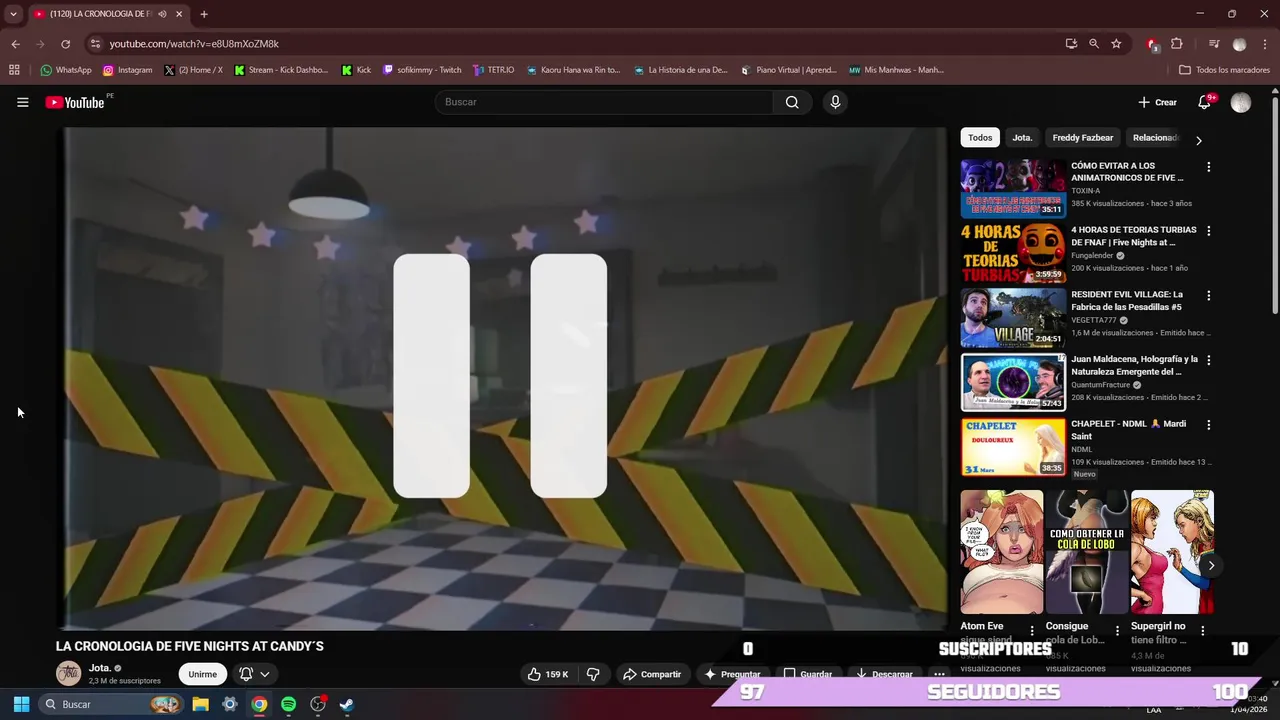This screenshot has width=1280, height=720.
Task: Open the Jota. channel name link
Action: [x=99, y=668]
